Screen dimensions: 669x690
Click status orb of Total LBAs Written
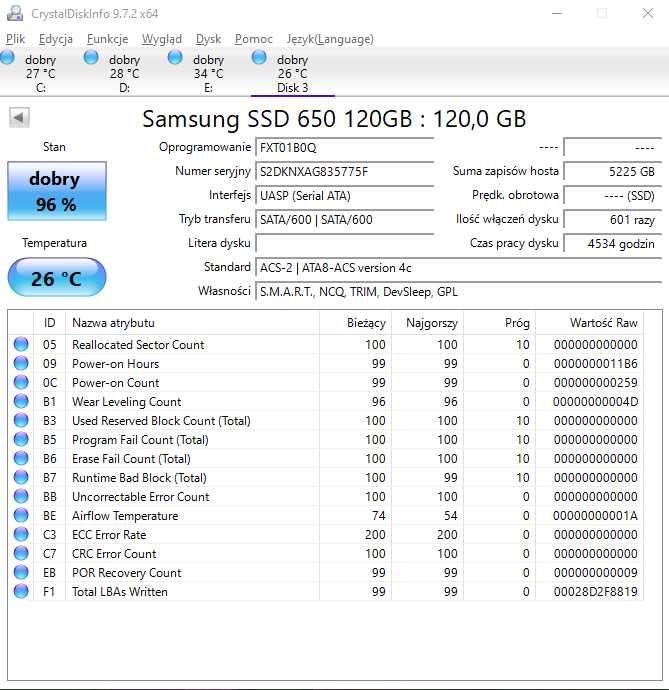(21, 591)
